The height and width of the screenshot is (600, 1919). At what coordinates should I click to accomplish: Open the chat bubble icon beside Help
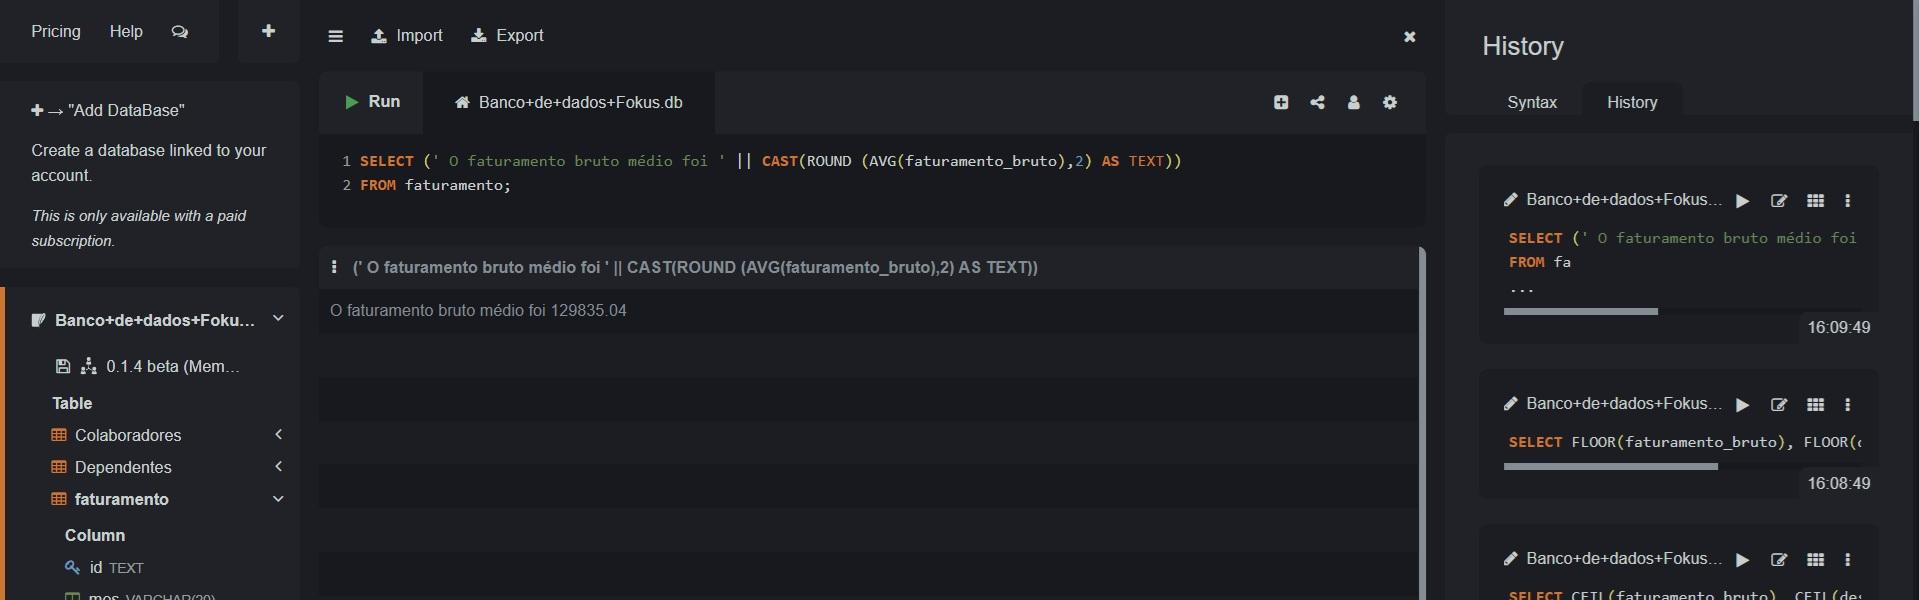tap(180, 32)
